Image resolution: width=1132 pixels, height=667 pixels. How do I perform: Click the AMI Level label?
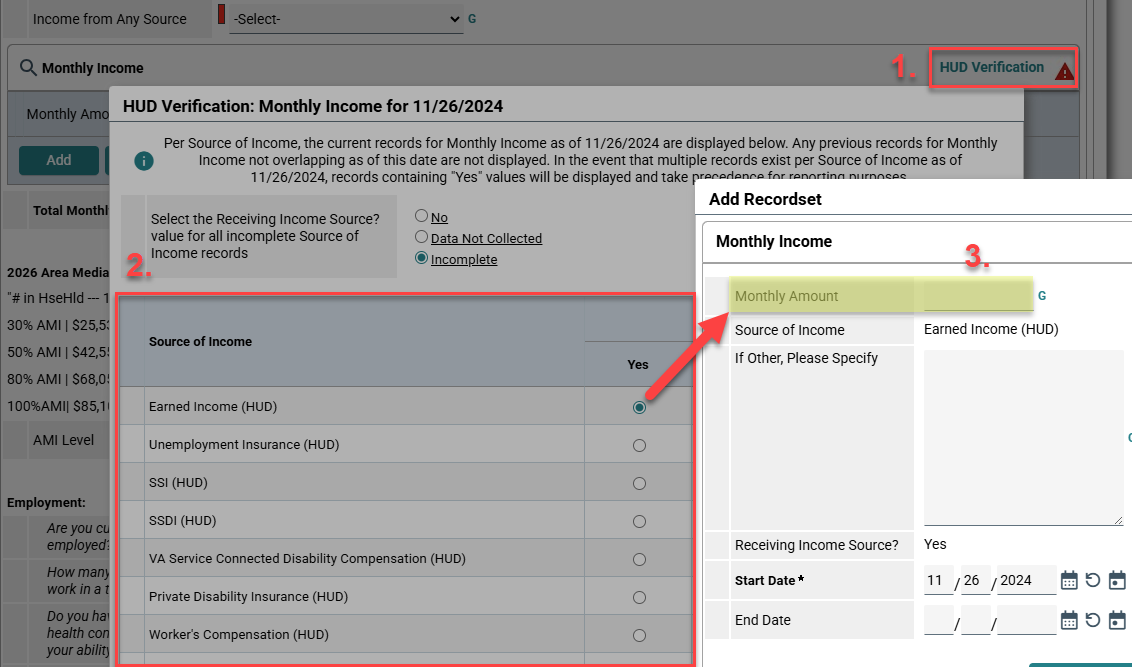click(x=64, y=440)
